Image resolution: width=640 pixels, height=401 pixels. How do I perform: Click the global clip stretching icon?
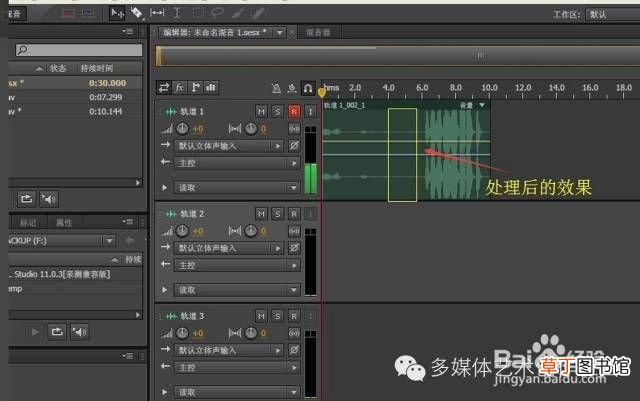click(292, 88)
